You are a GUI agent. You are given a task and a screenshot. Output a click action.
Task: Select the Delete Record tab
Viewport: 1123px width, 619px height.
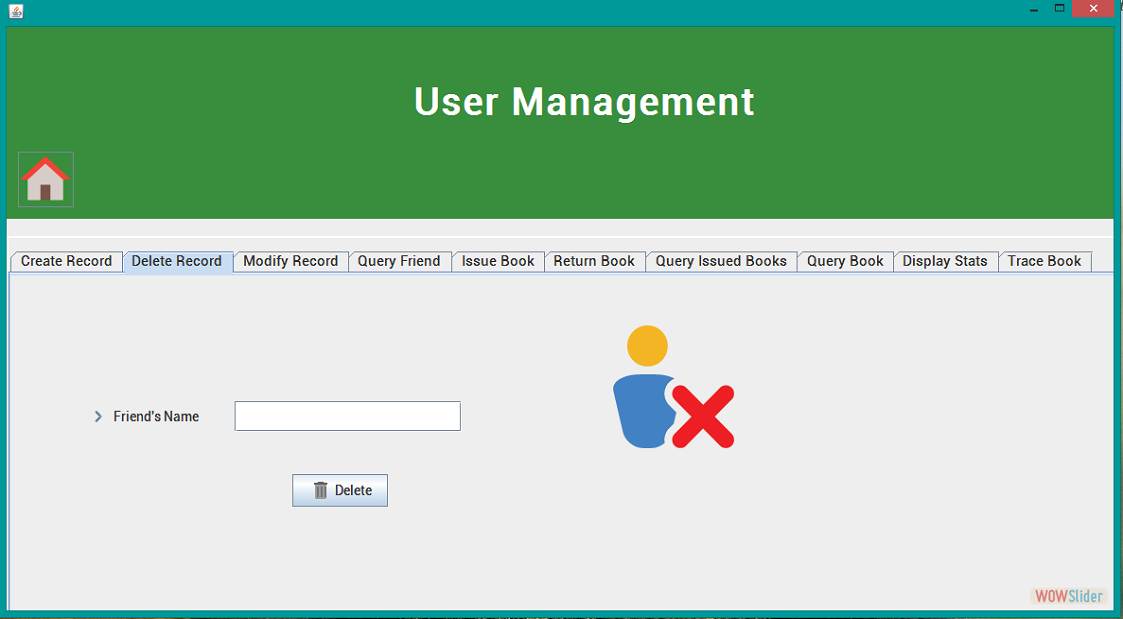coord(177,261)
